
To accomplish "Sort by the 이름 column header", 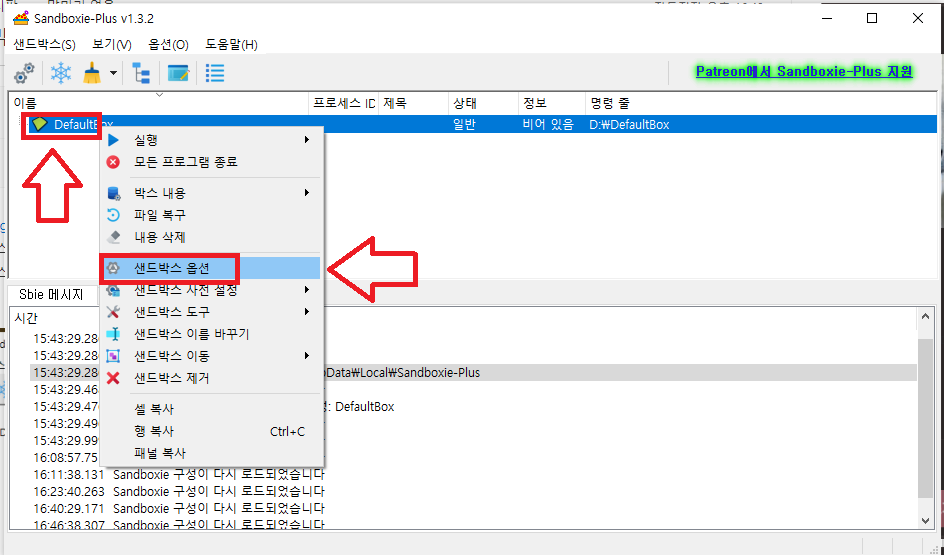I will tap(160, 103).
